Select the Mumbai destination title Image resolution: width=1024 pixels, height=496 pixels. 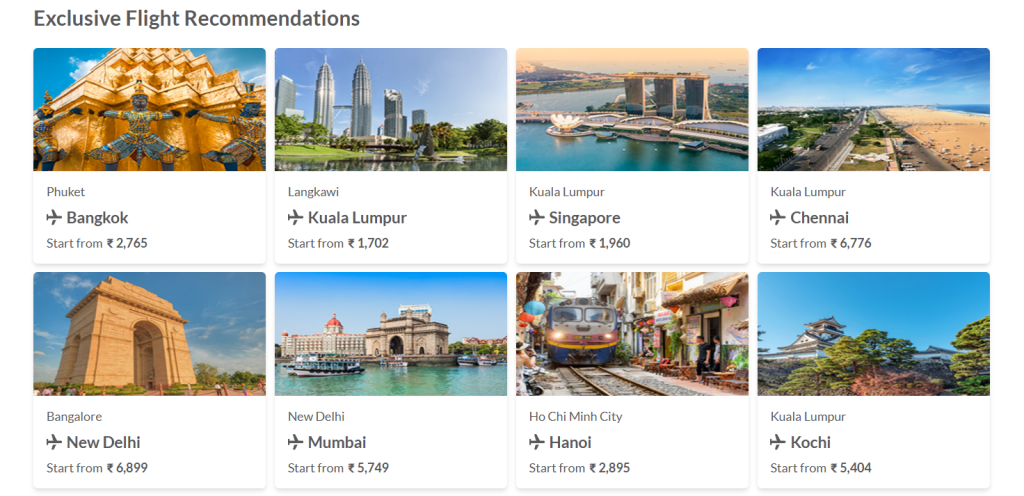point(337,442)
